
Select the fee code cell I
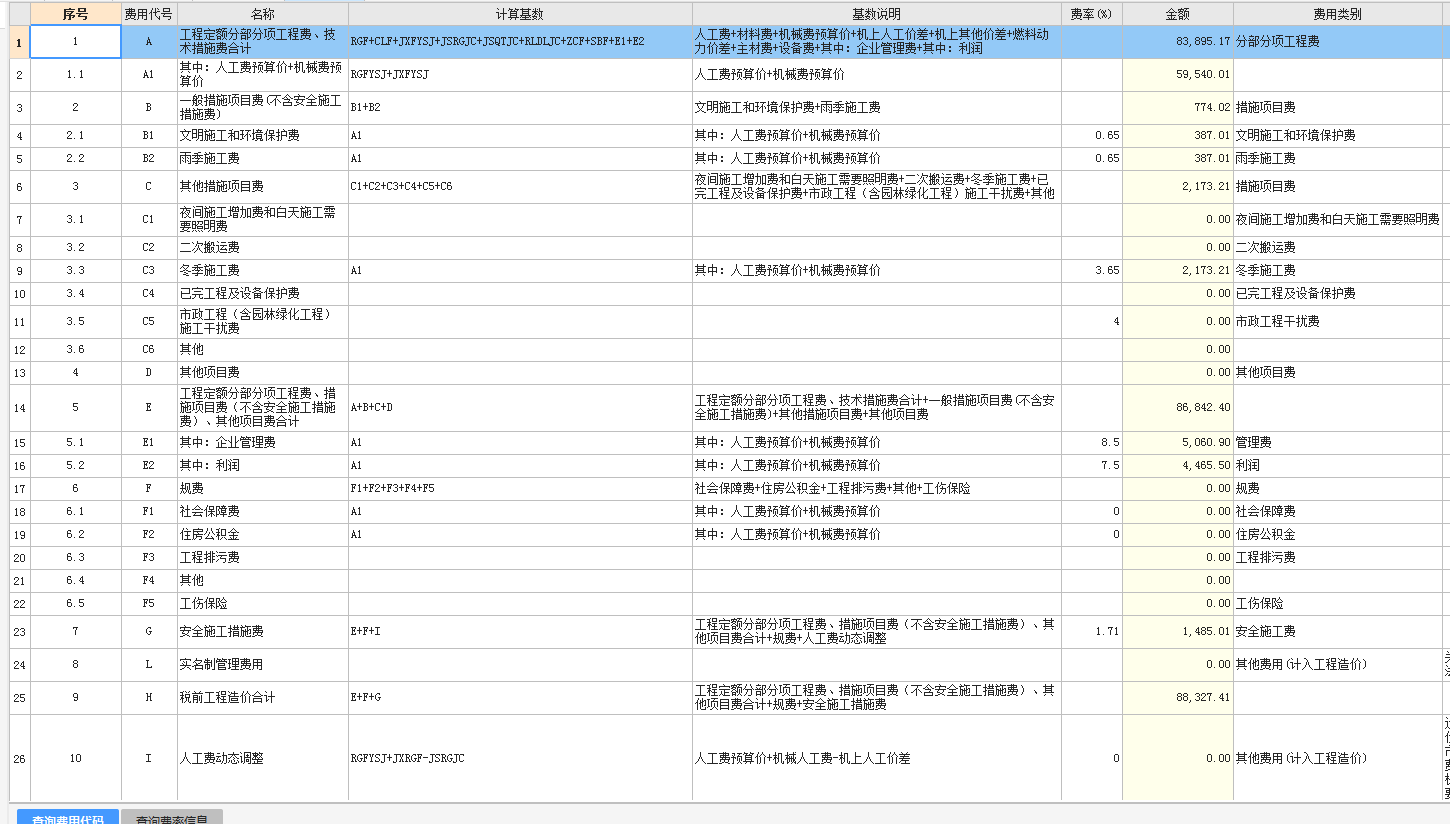pos(149,758)
